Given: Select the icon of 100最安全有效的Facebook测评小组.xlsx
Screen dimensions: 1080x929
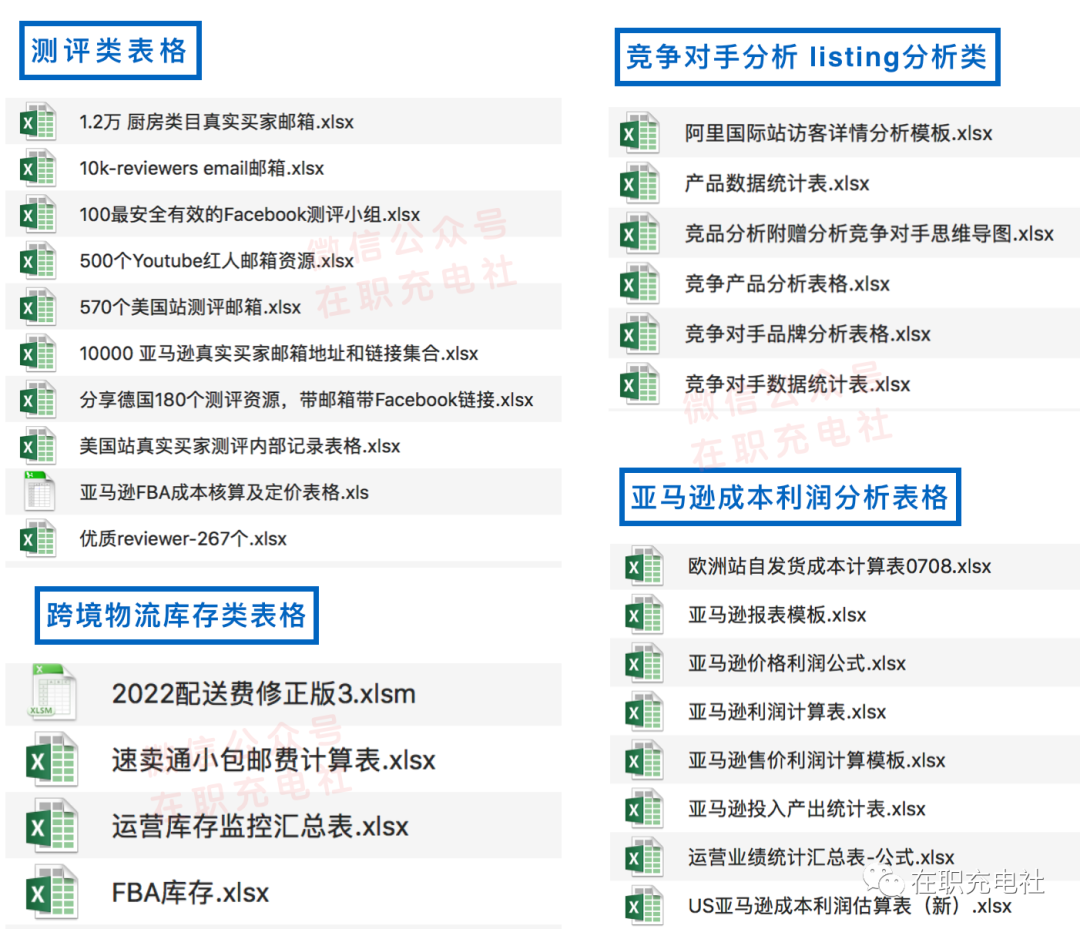Looking at the screenshot, I should point(38,214).
